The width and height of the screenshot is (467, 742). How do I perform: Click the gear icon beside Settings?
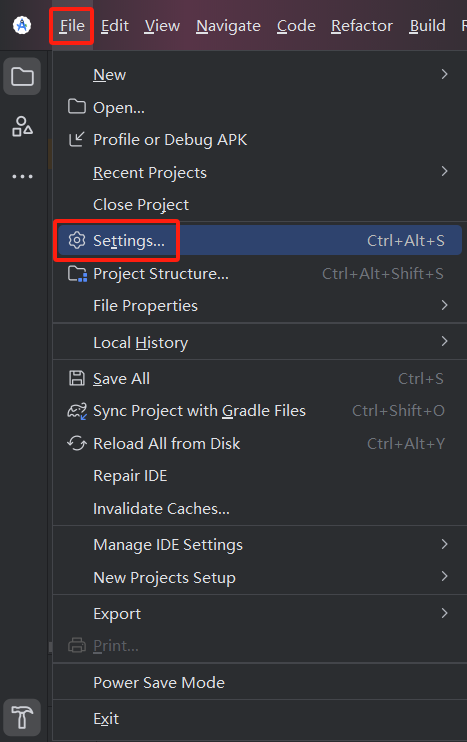(77, 240)
